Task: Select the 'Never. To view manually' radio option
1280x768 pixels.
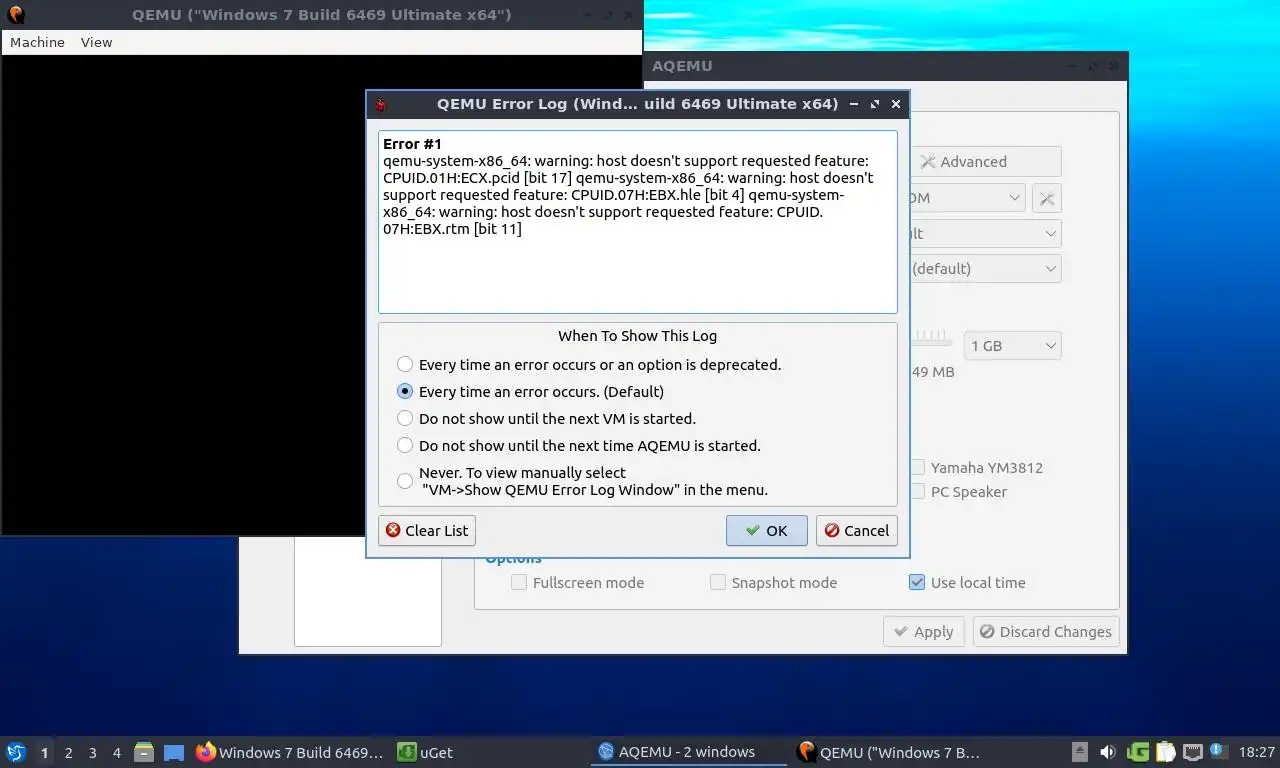Action: tap(405, 481)
